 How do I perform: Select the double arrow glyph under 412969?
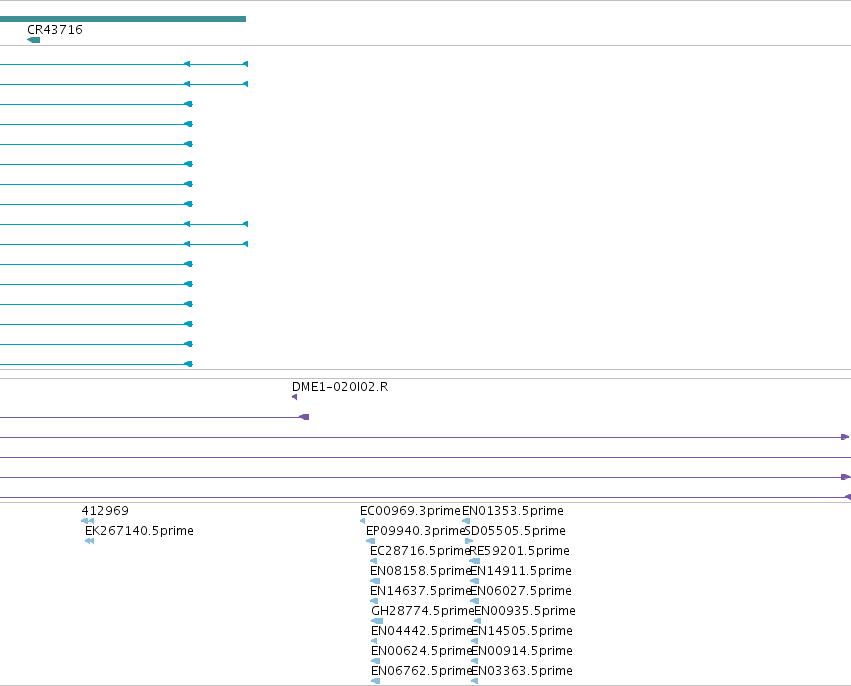pos(87,521)
